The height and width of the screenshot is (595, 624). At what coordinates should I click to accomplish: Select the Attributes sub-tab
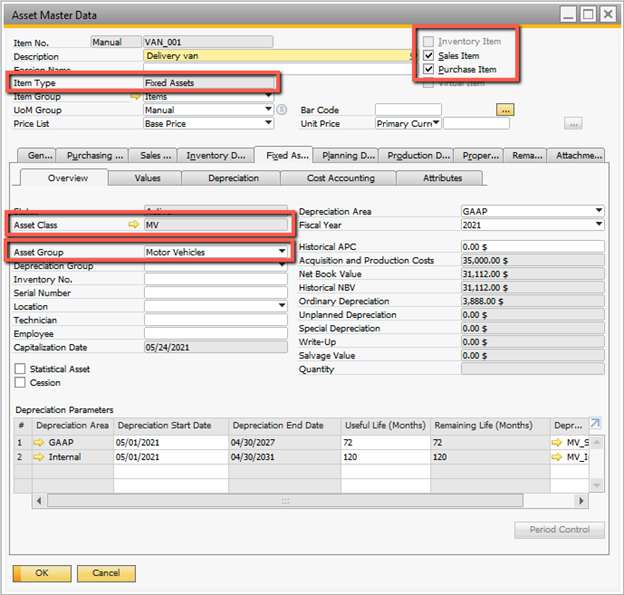click(x=440, y=178)
